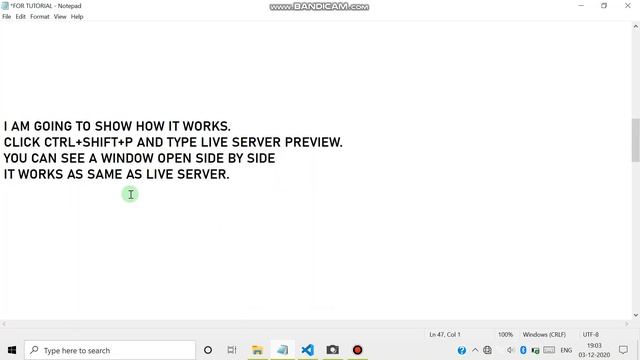Click the line "IT WORKS AS SAME AS LIVE SERVER."
This screenshot has width=640, height=360.
(116, 174)
